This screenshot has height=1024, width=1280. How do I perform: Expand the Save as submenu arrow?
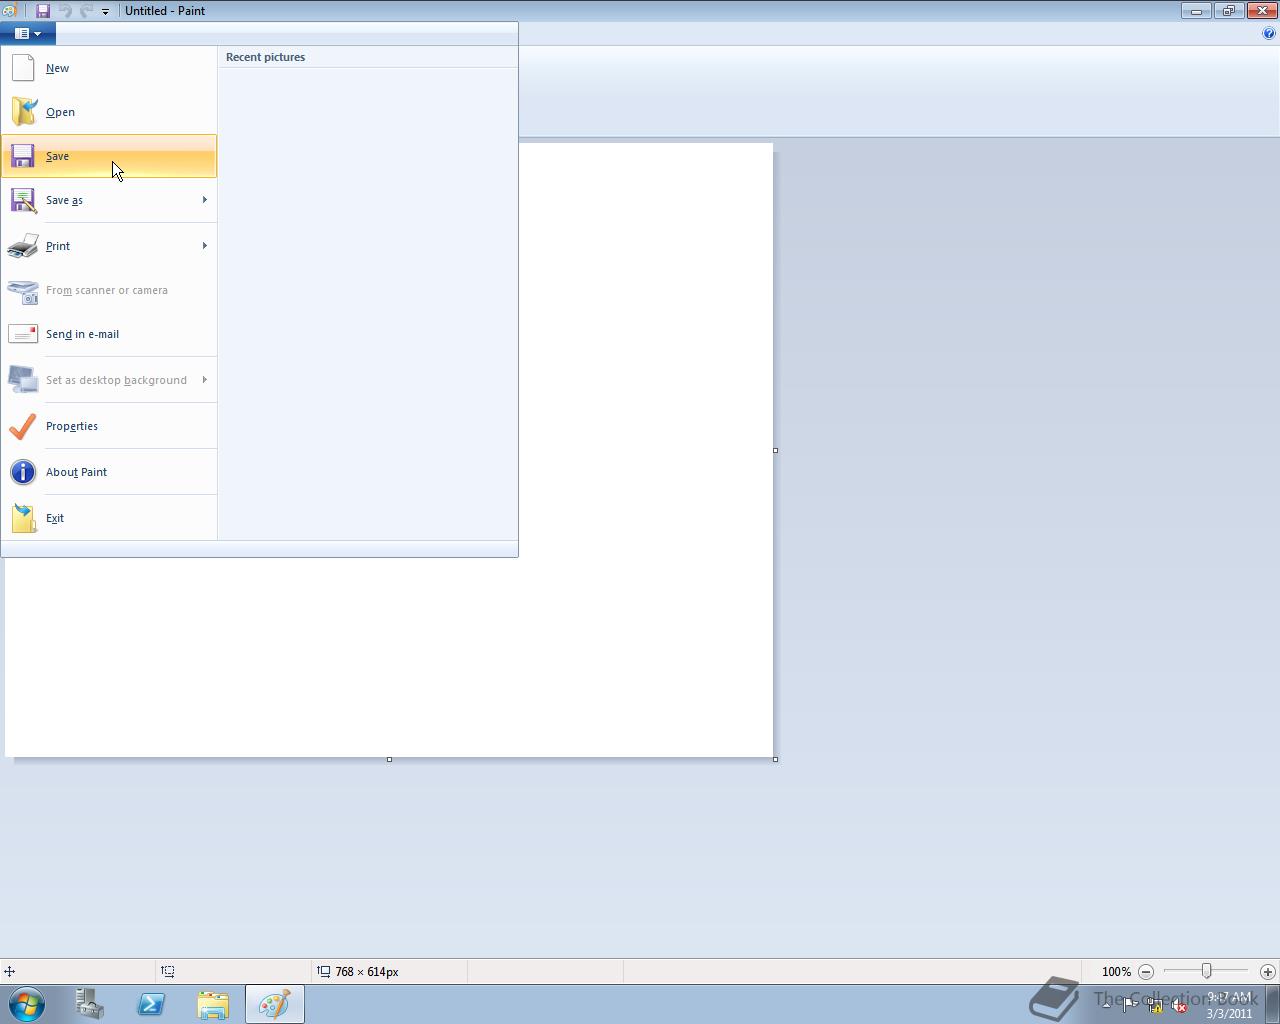[x=204, y=200]
